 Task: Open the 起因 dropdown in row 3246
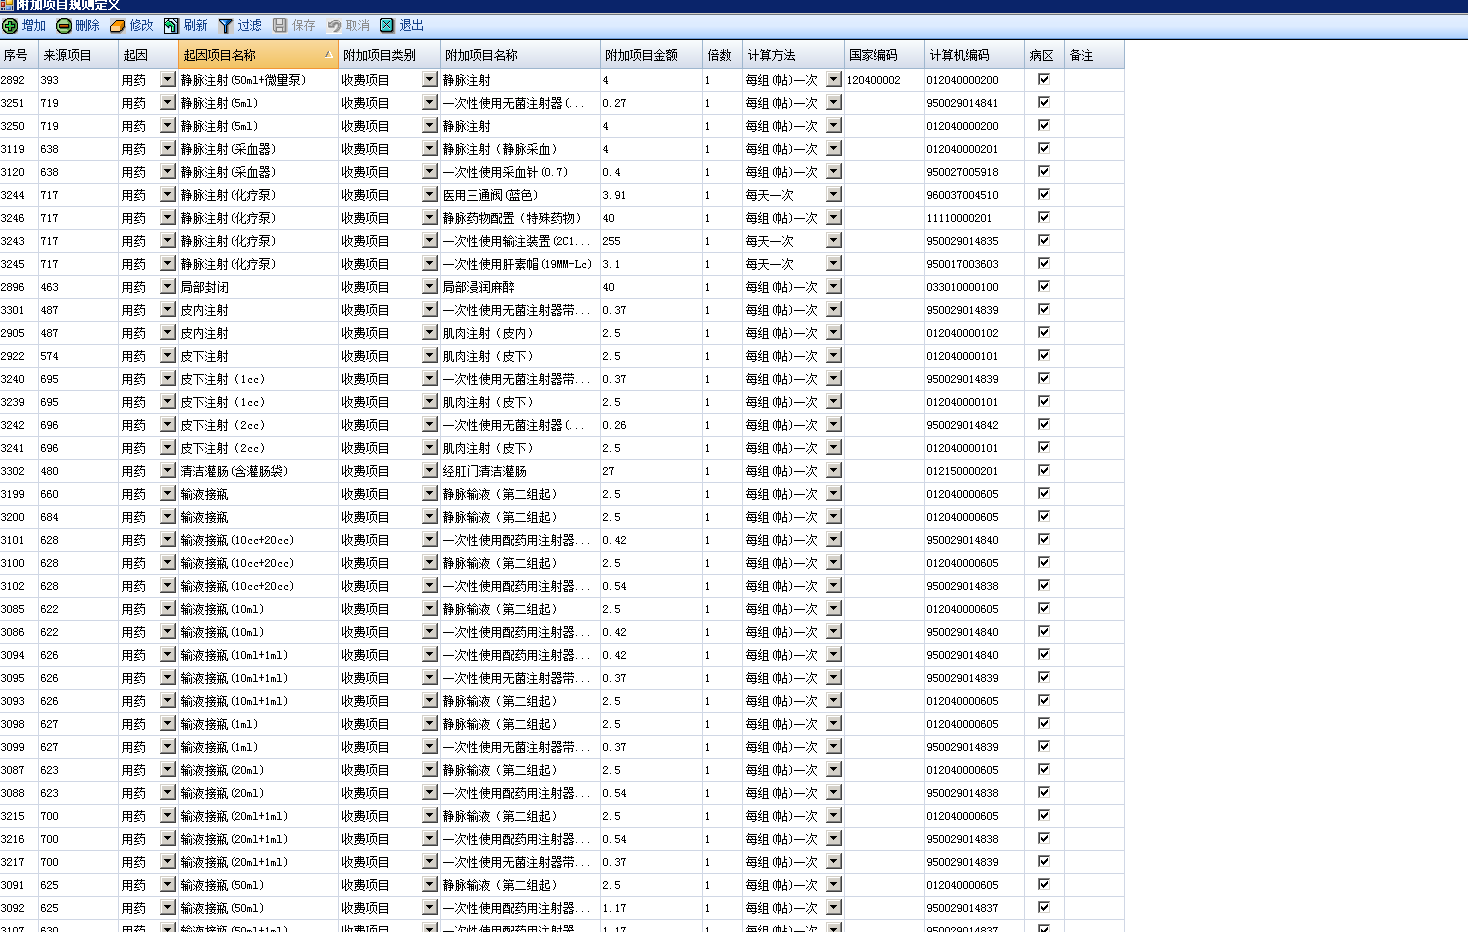click(168, 217)
